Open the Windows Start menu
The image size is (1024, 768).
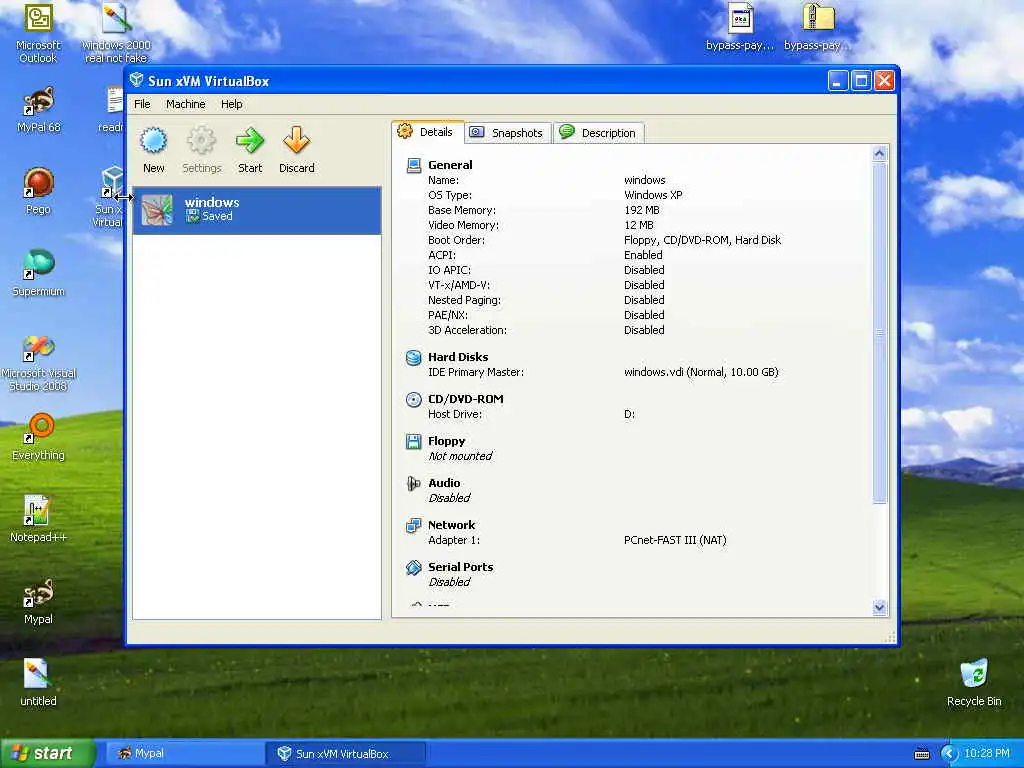coord(47,753)
